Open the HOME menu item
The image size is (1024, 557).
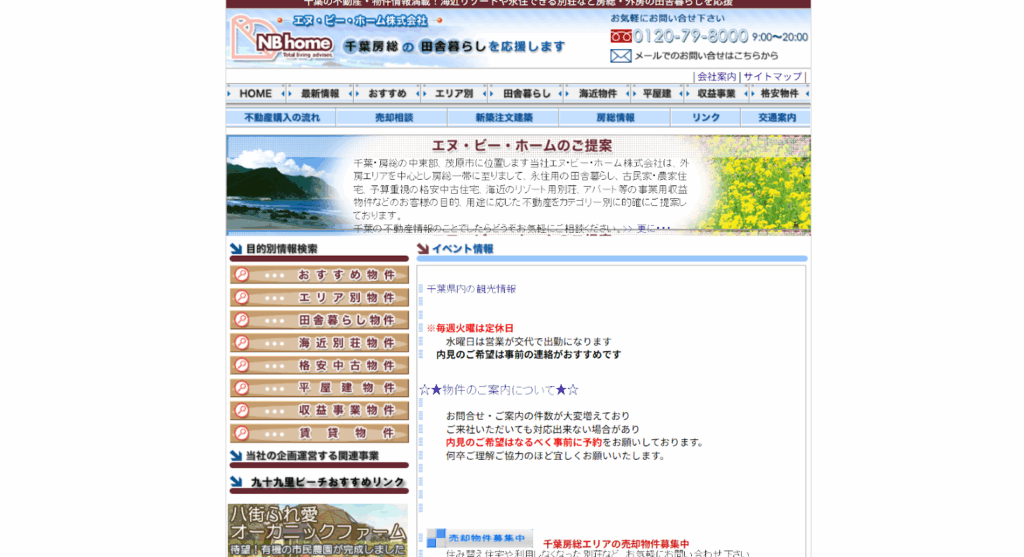click(x=256, y=93)
